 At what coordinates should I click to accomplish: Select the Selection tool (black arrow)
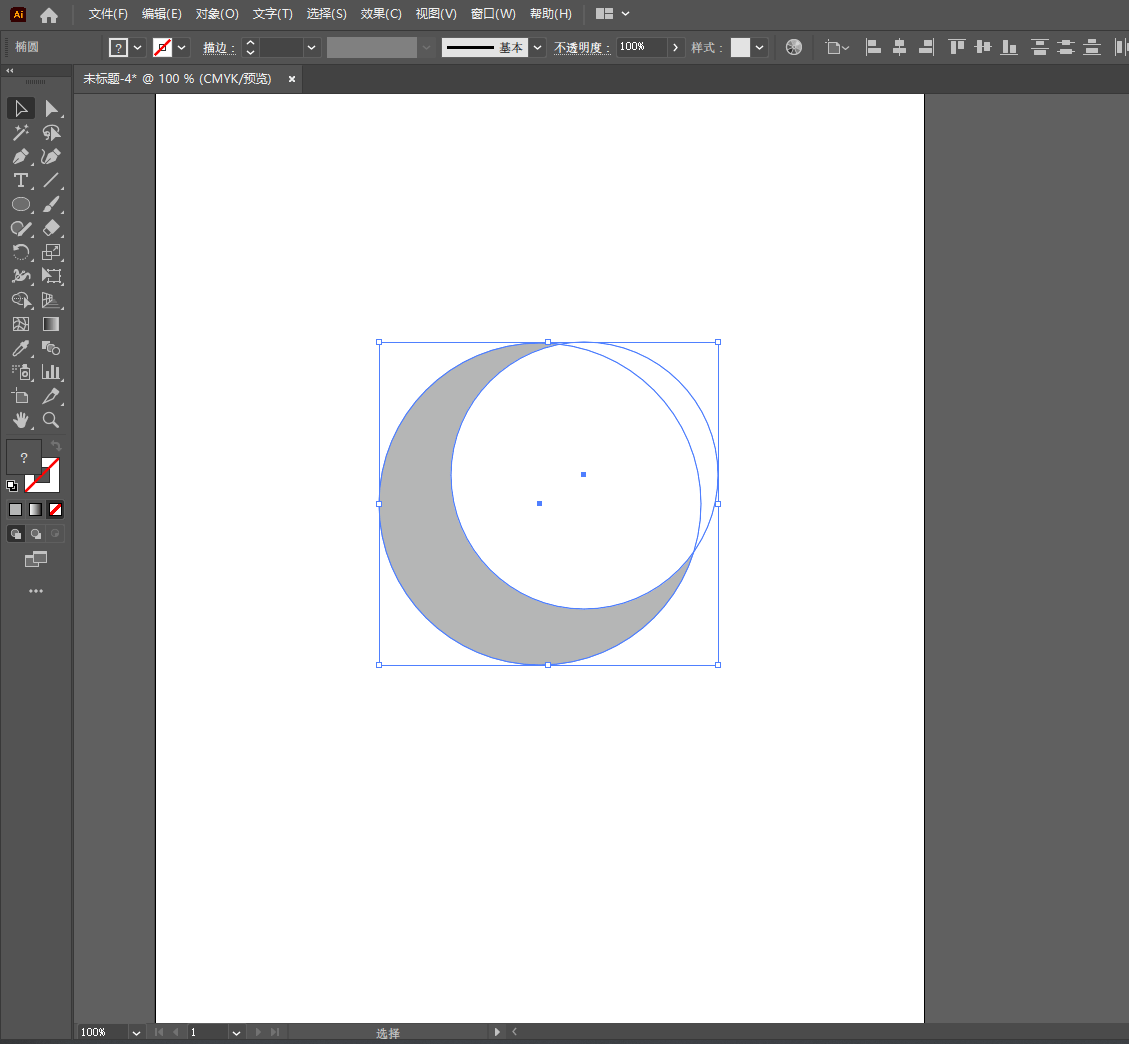pos(21,109)
